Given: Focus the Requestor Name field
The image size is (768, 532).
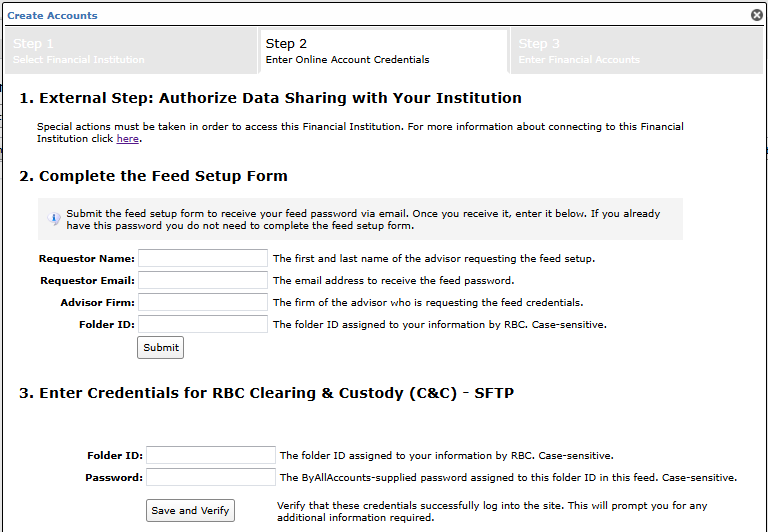Looking at the screenshot, I should coord(203,258).
